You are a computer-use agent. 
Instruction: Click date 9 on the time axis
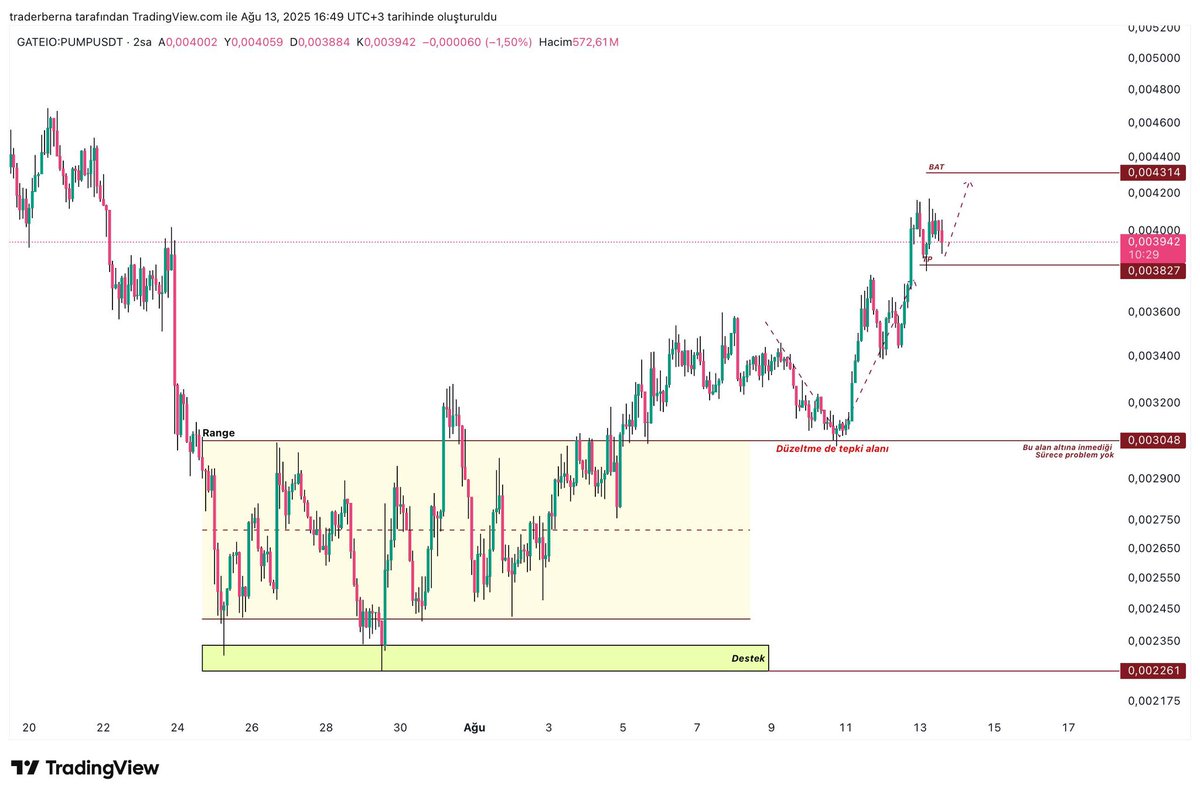pyautogui.click(x=772, y=728)
